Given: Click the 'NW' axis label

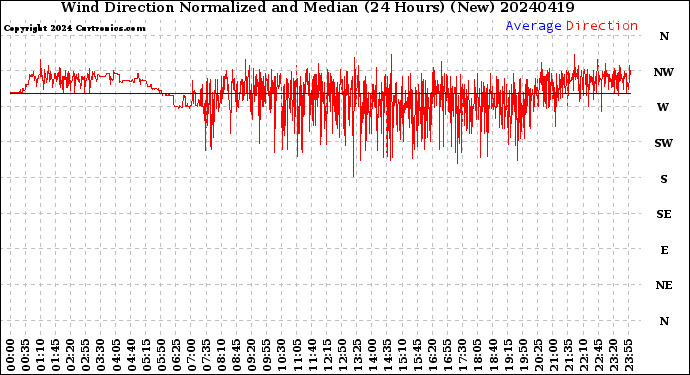Looking at the screenshot, I should (x=664, y=72).
